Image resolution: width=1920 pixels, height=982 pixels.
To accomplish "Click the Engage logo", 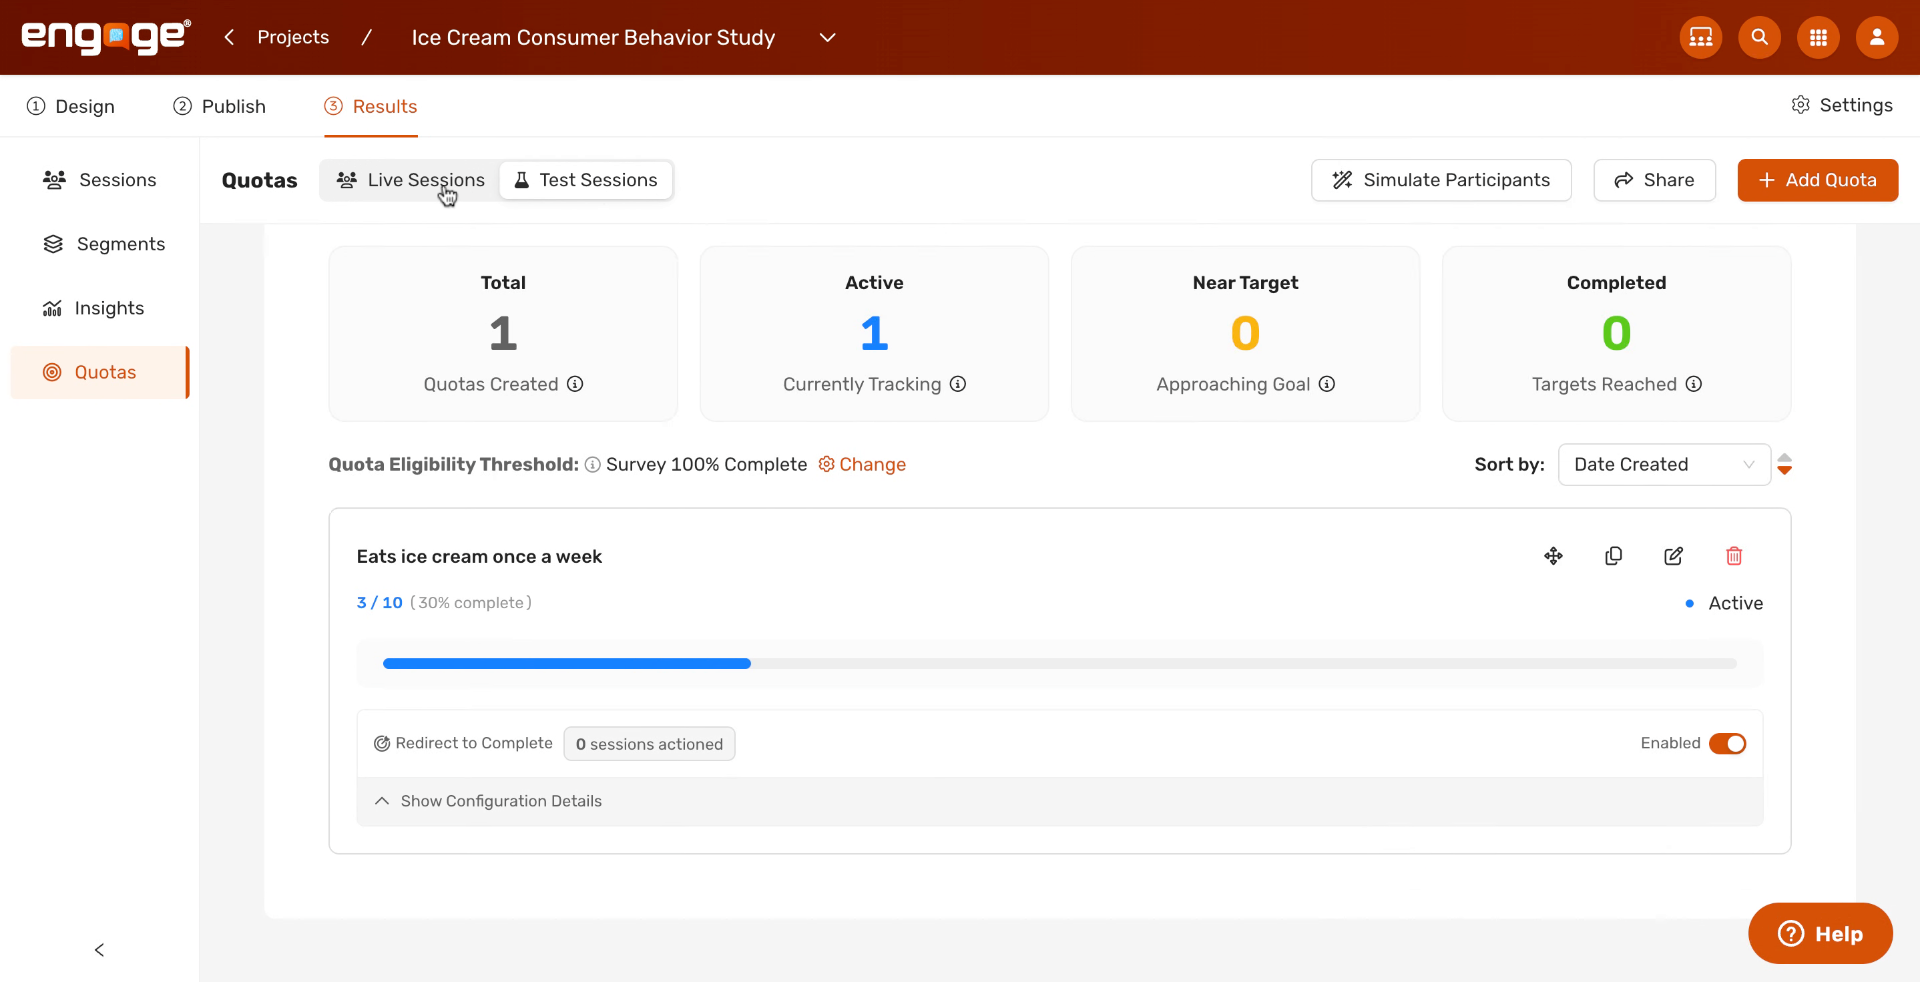I will click(106, 37).
